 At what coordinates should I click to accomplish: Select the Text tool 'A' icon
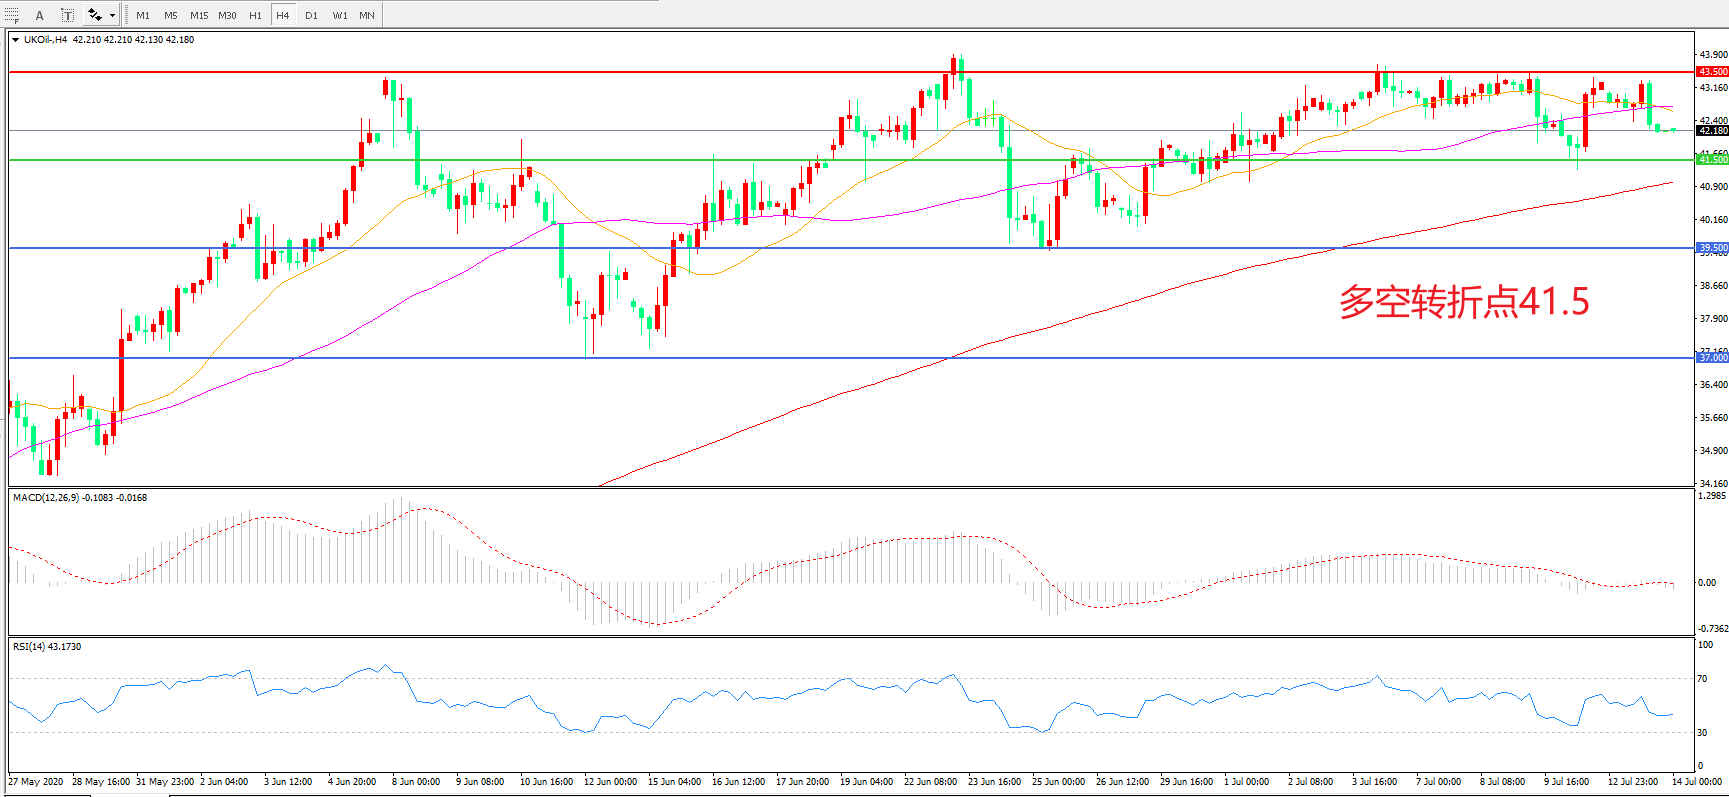tap(40, 15)
